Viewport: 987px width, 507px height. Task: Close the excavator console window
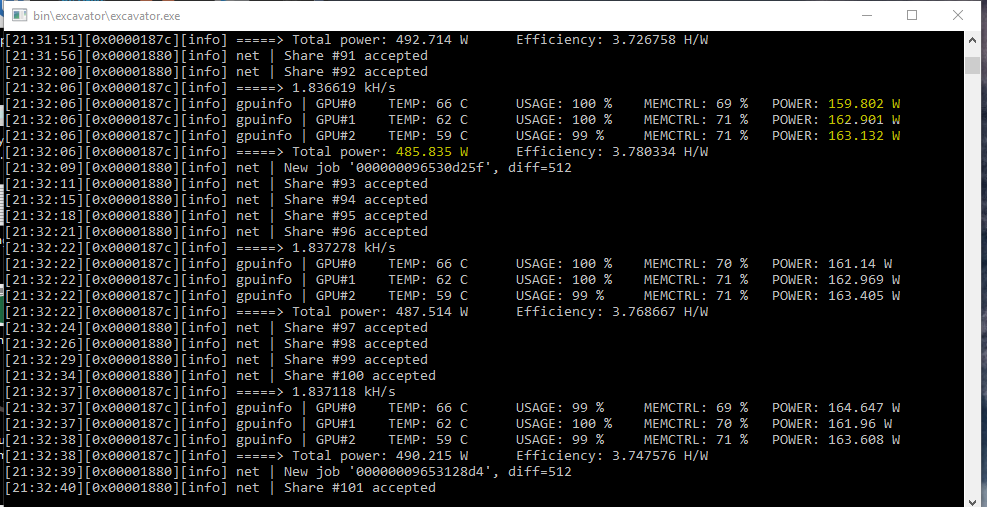pos(957,15)
